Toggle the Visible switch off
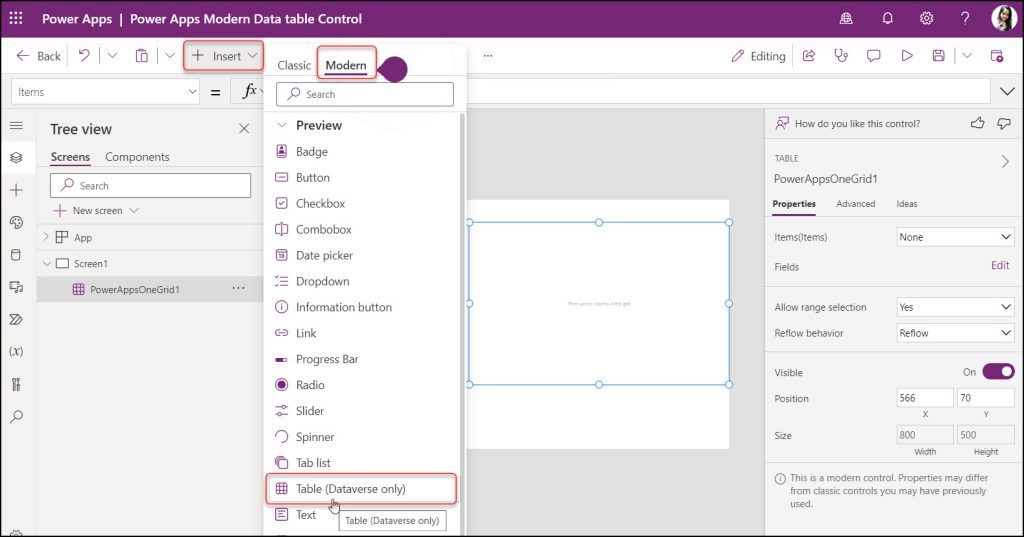This screenshot has width=1024, height=537. [x=998, y=372]
